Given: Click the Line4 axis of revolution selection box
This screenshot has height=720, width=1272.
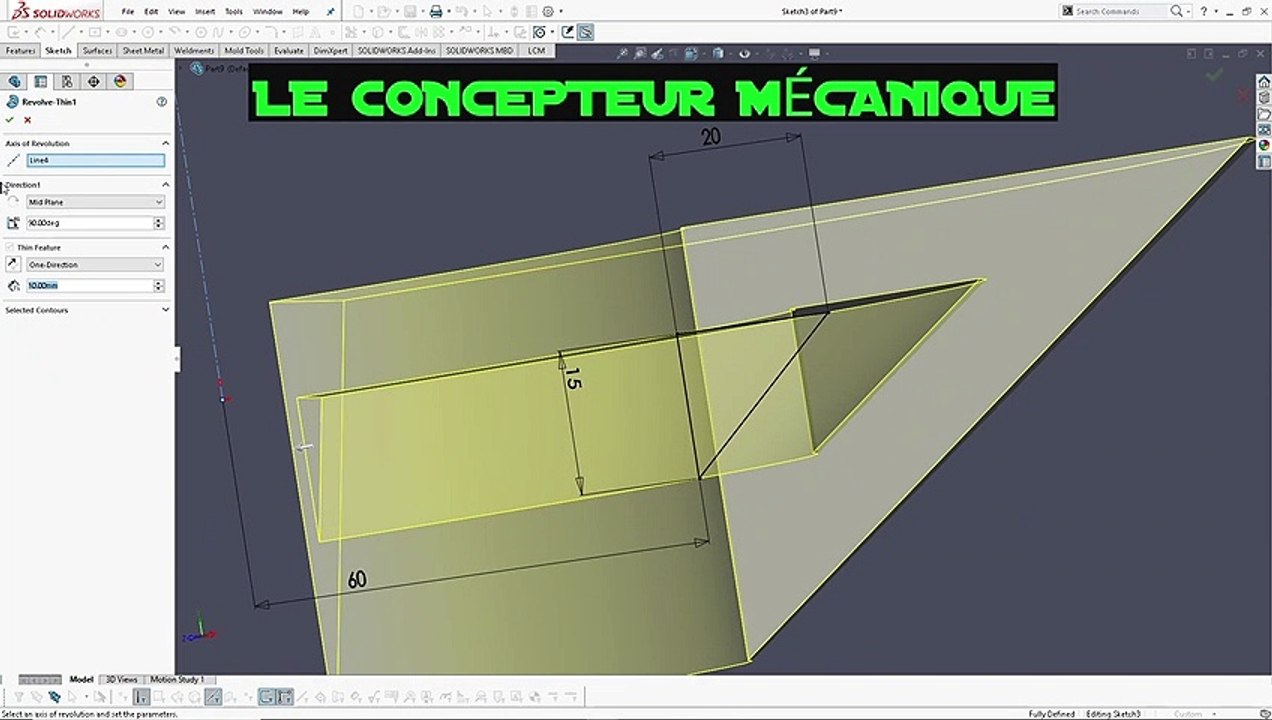Looking at the screenshot, I should tap(95, 160).
